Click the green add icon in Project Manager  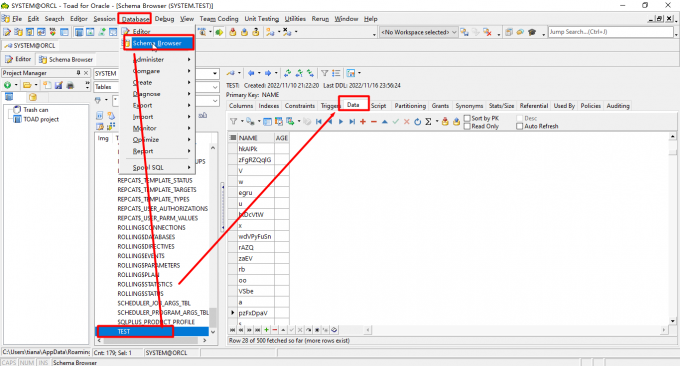tap(7, 85)
